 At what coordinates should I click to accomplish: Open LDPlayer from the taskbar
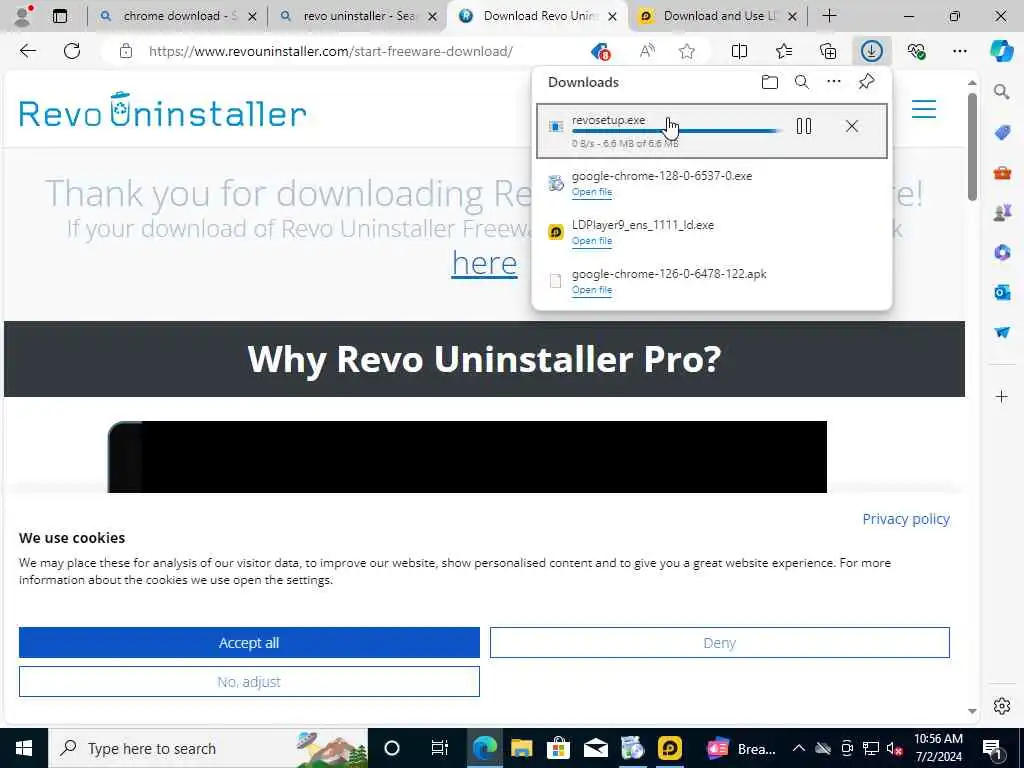669,748
